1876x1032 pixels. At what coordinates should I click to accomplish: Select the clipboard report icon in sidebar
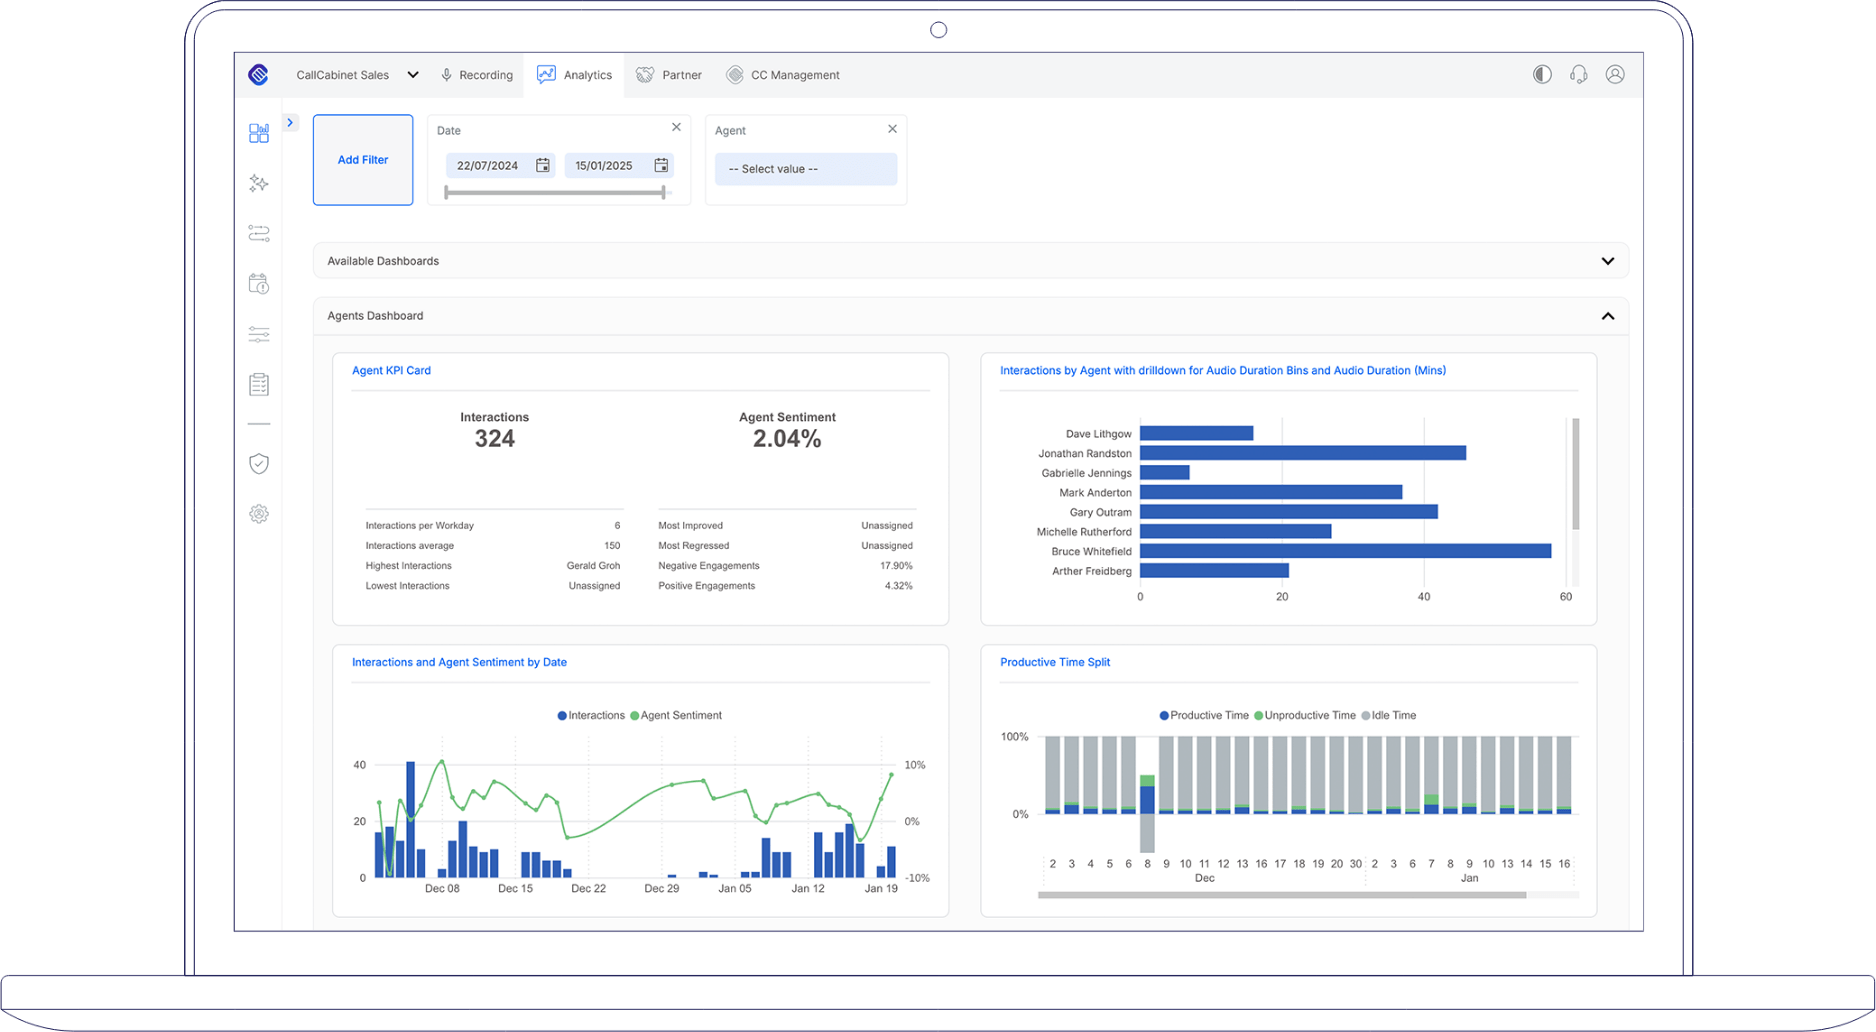tap(258, 383)
